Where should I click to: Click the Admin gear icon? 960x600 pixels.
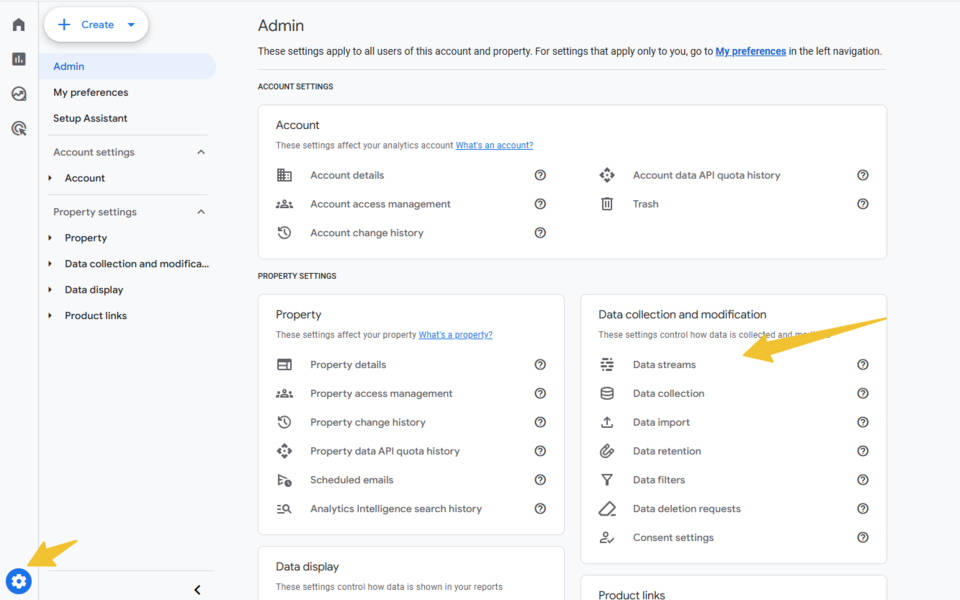pyautogui.click(x=19, y=580)
